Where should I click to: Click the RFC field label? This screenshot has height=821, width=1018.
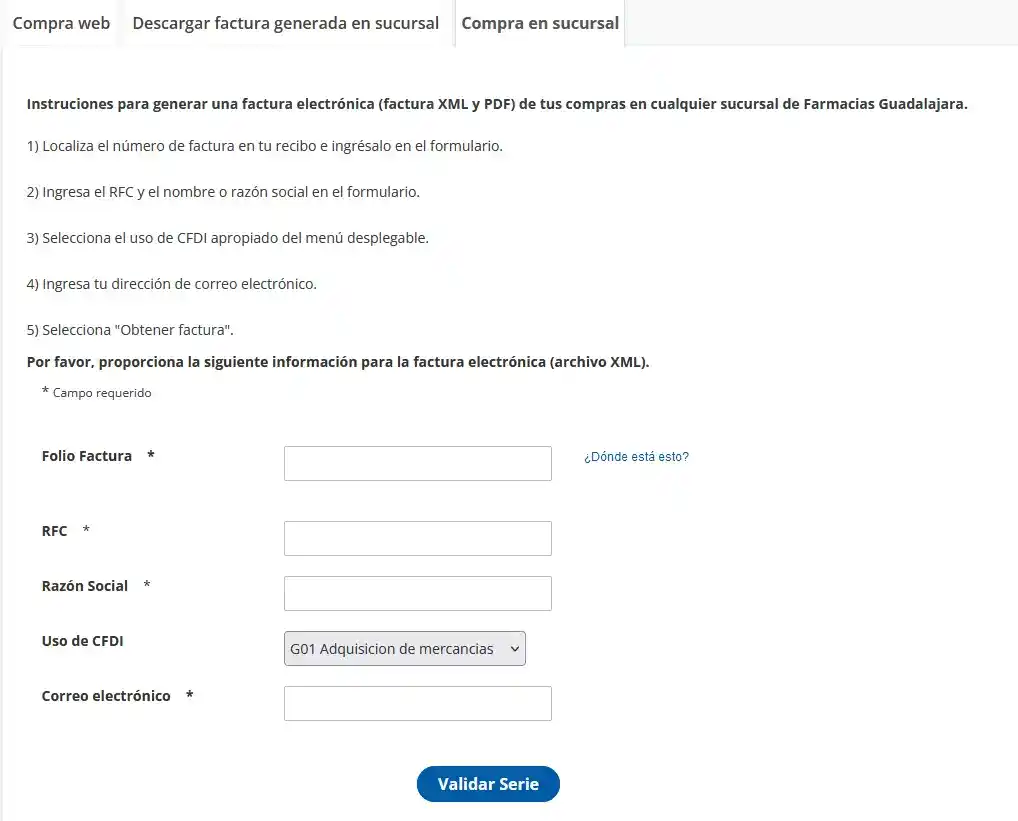tap(55, 531)
